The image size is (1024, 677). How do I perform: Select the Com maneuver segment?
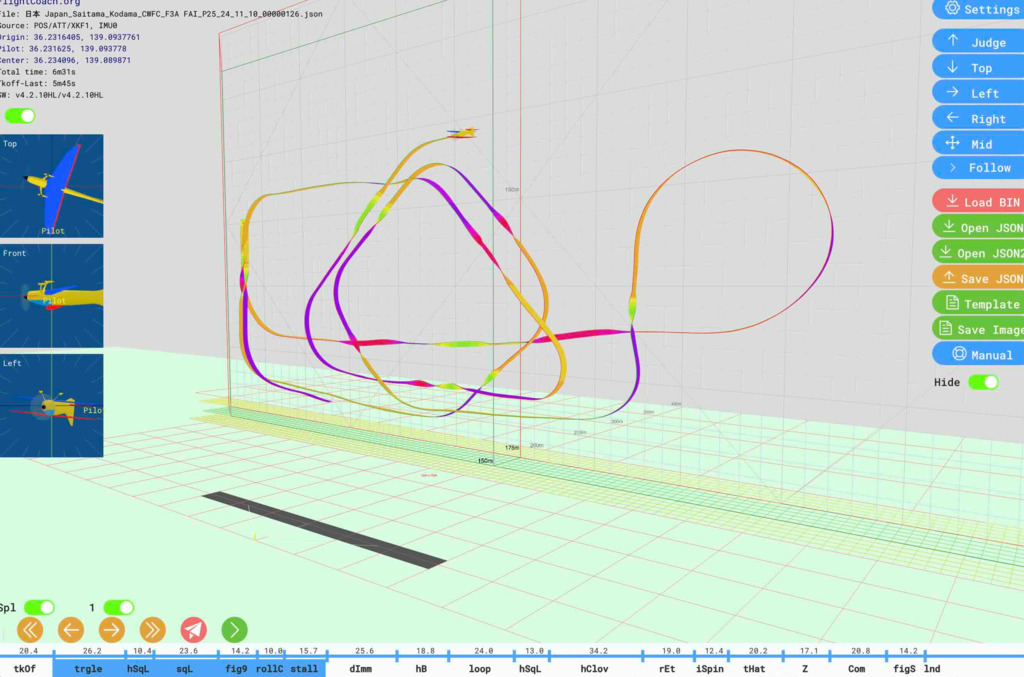click(x=857, y=668)
